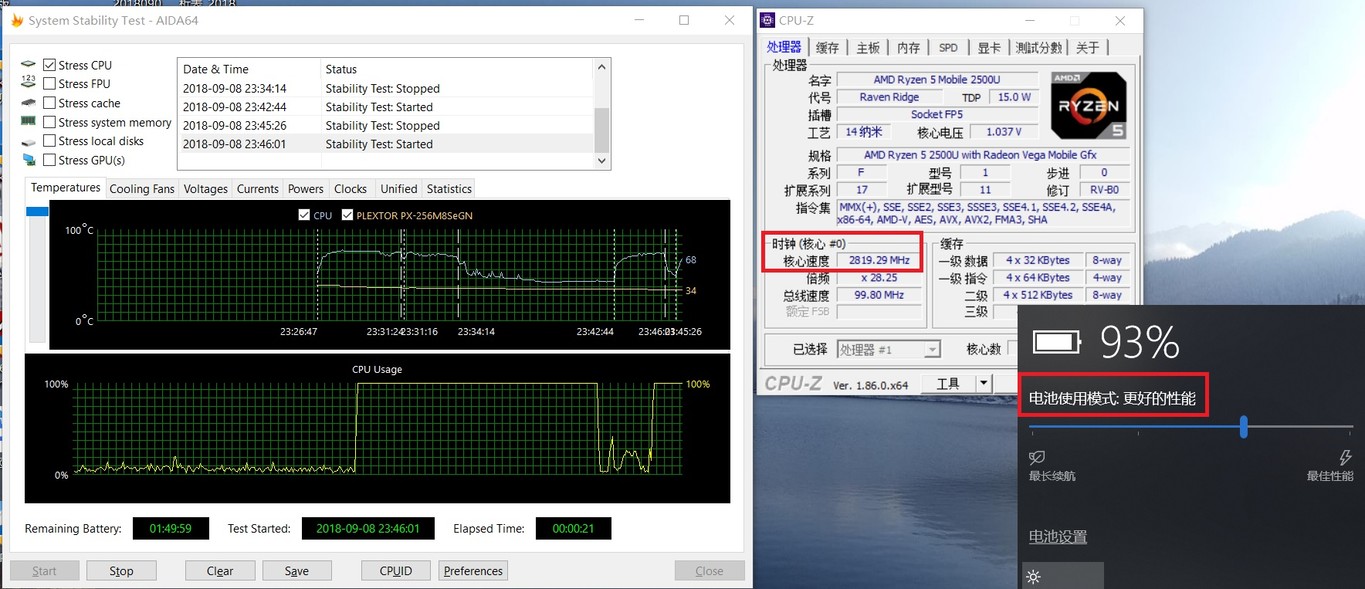Switch to the Cooling Fans tab

coord(142,189)
